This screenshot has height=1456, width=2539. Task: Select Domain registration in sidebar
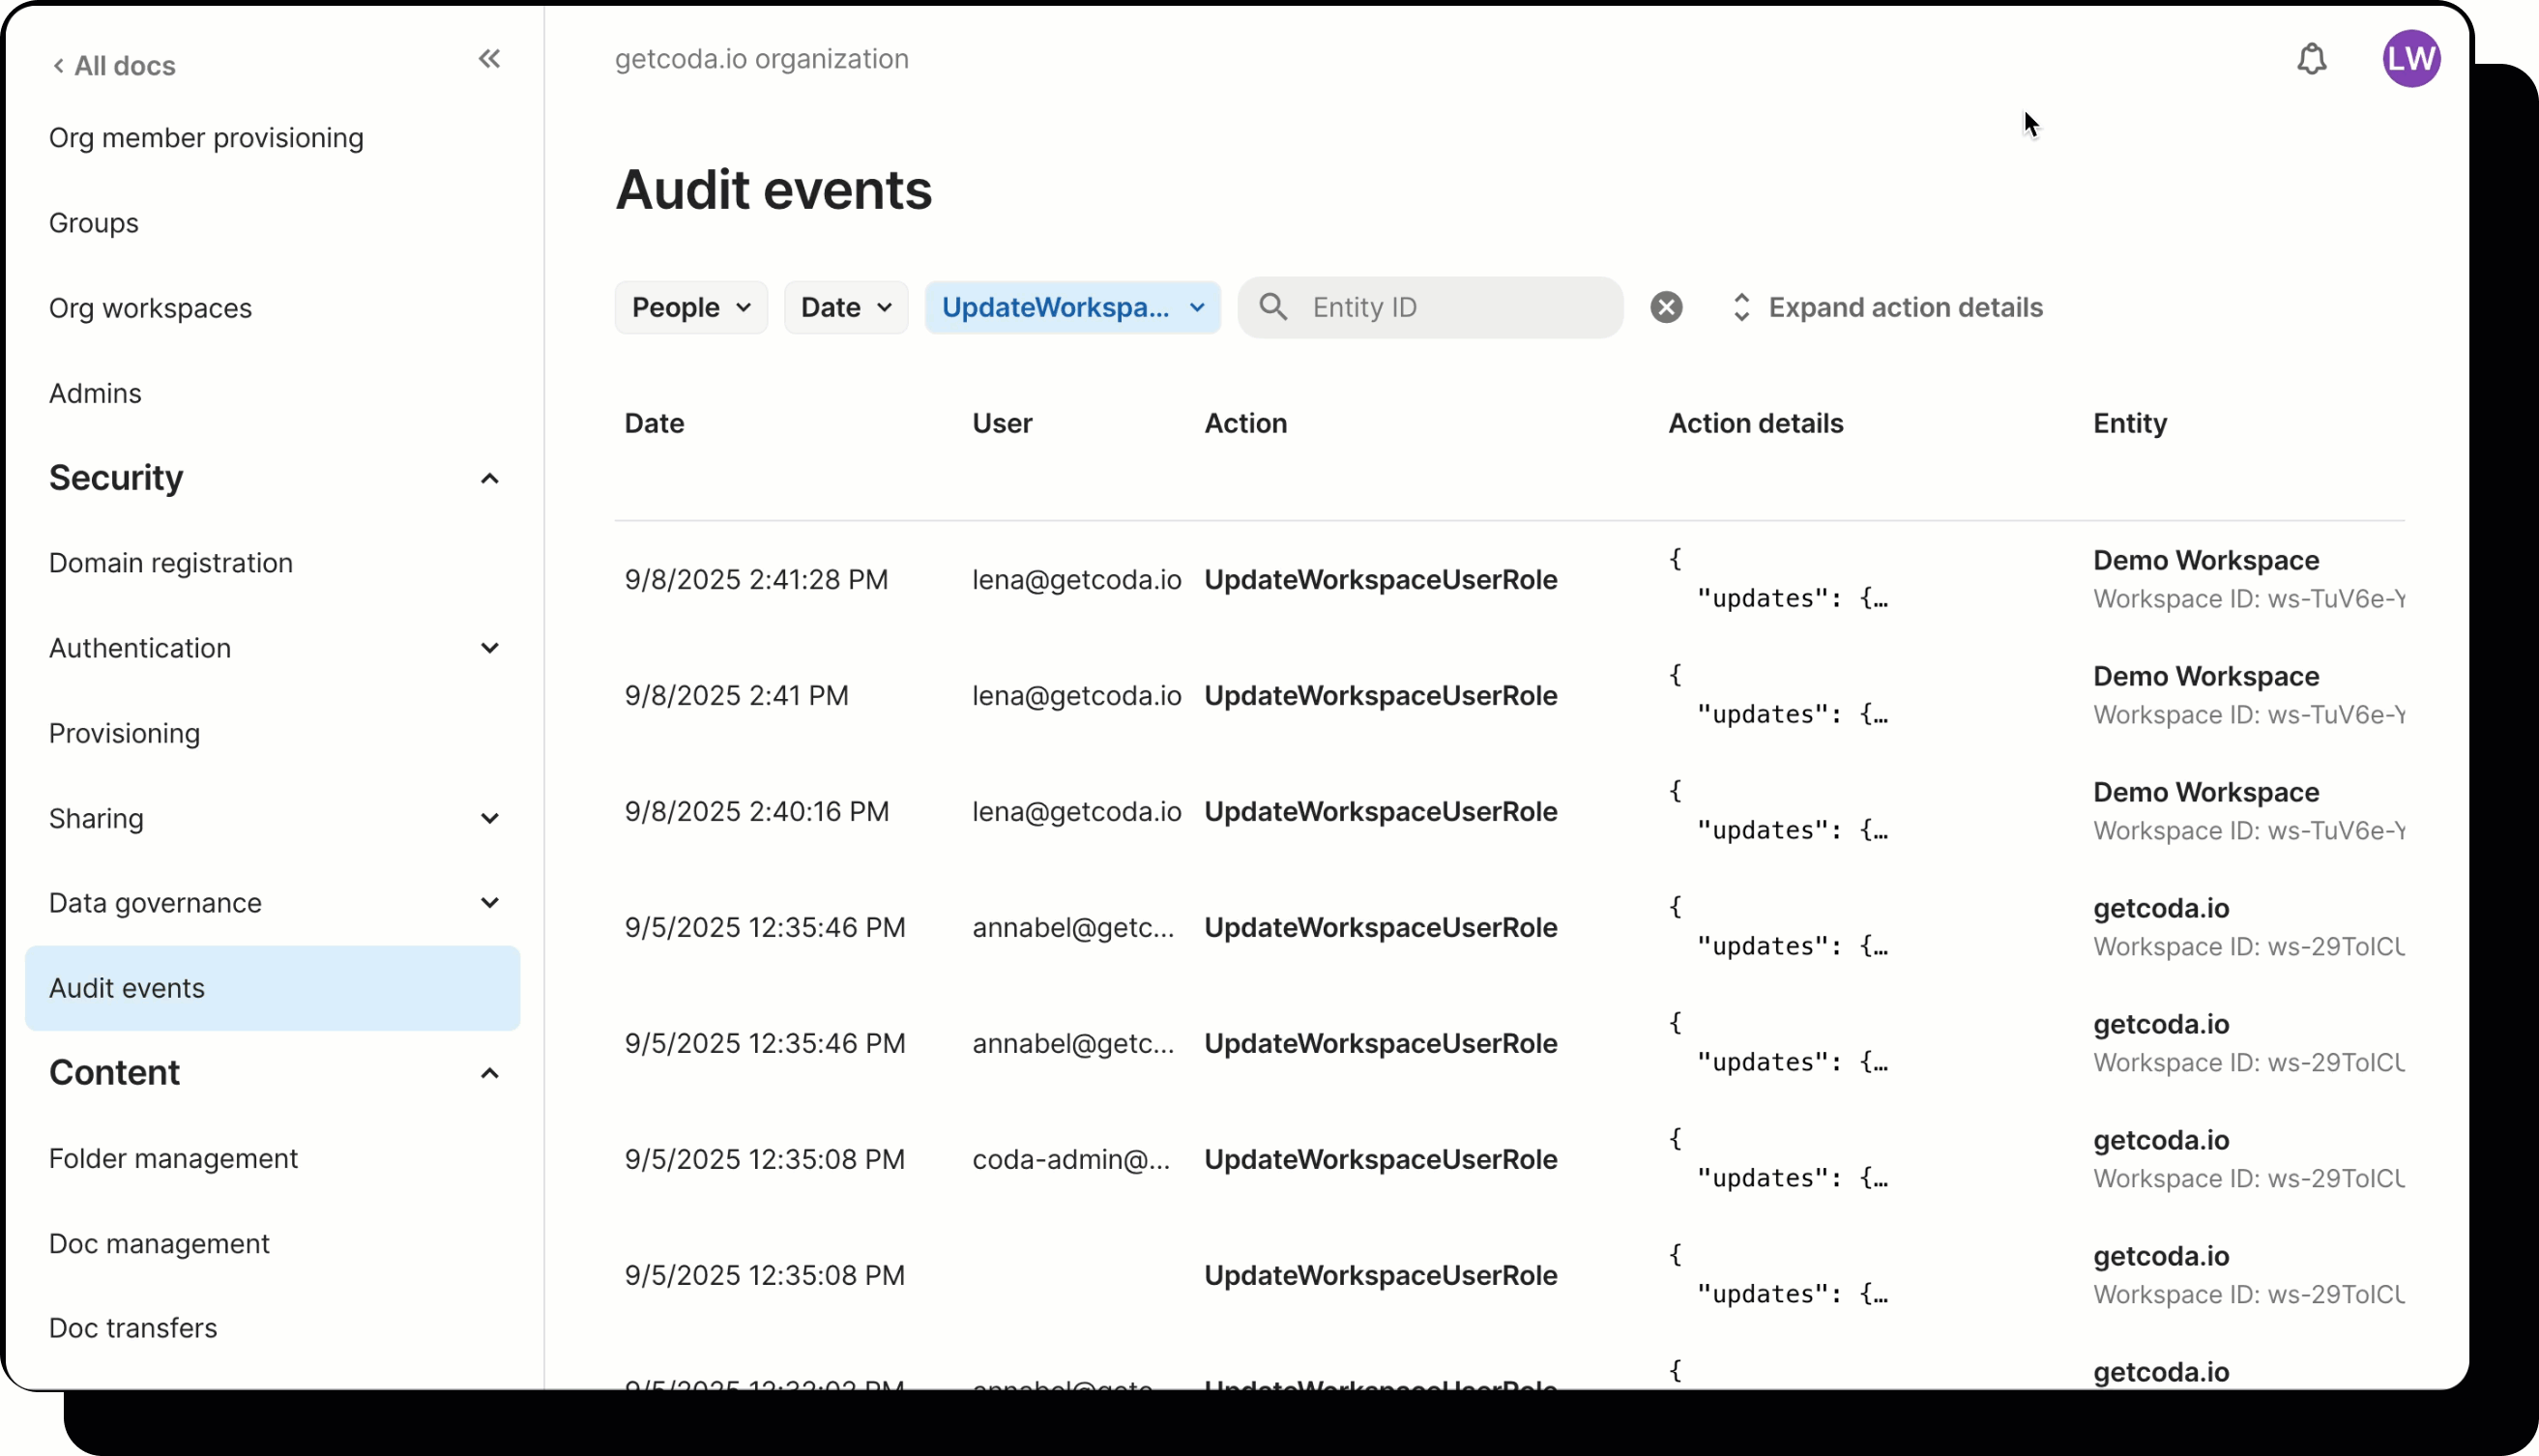[x=171, y=563]
